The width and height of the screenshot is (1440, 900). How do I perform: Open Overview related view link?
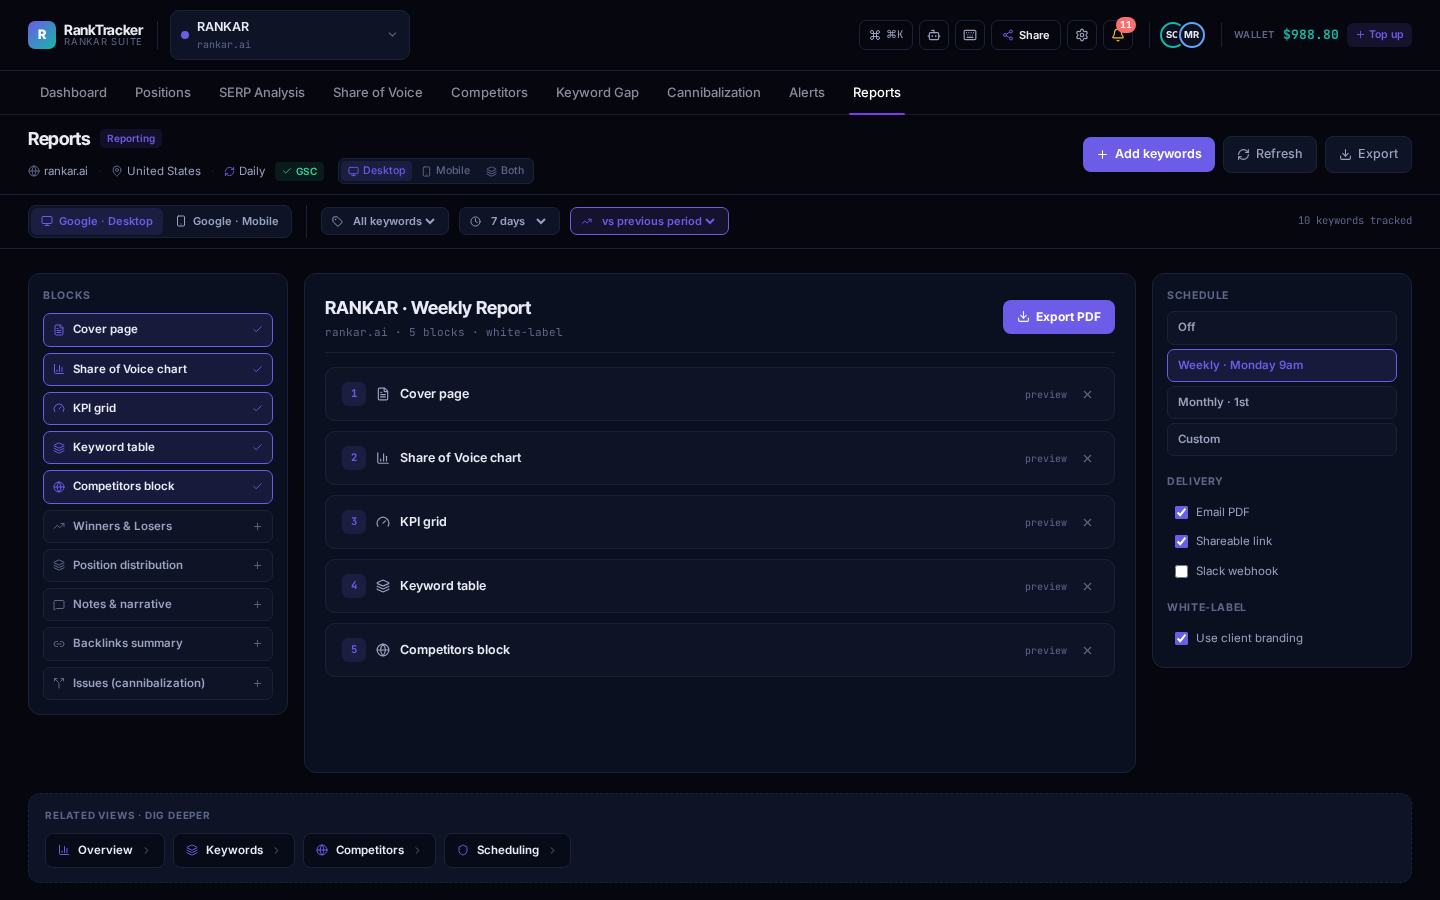pos(105,850)
